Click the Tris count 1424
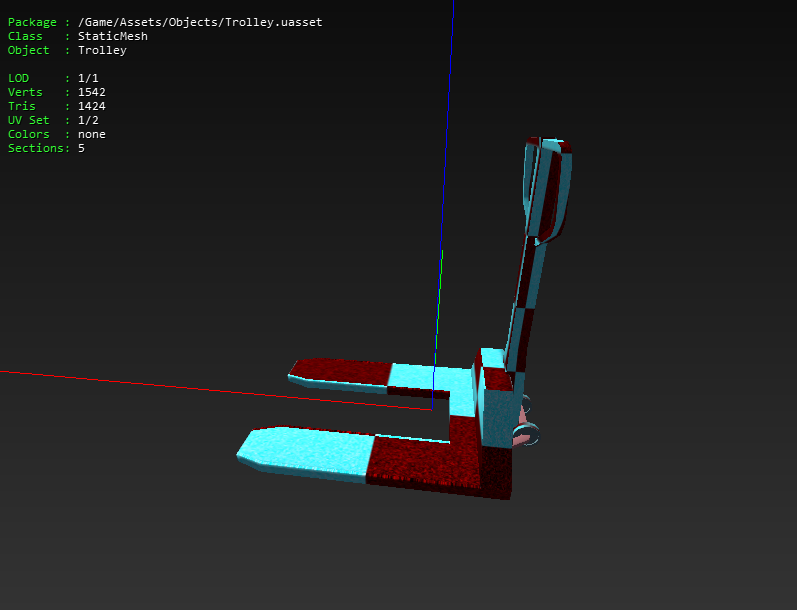 pos(91,106)
